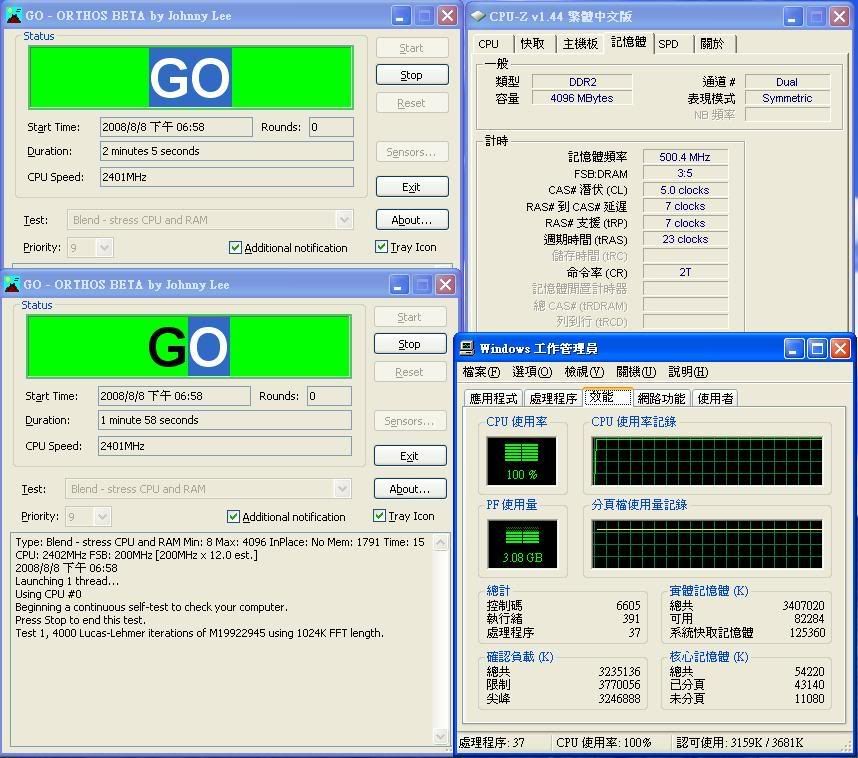Viewport: 858px width, 758px height.
Task: Open 檢視(V) menu in Task Manager
Action: [x=584, y=372]
